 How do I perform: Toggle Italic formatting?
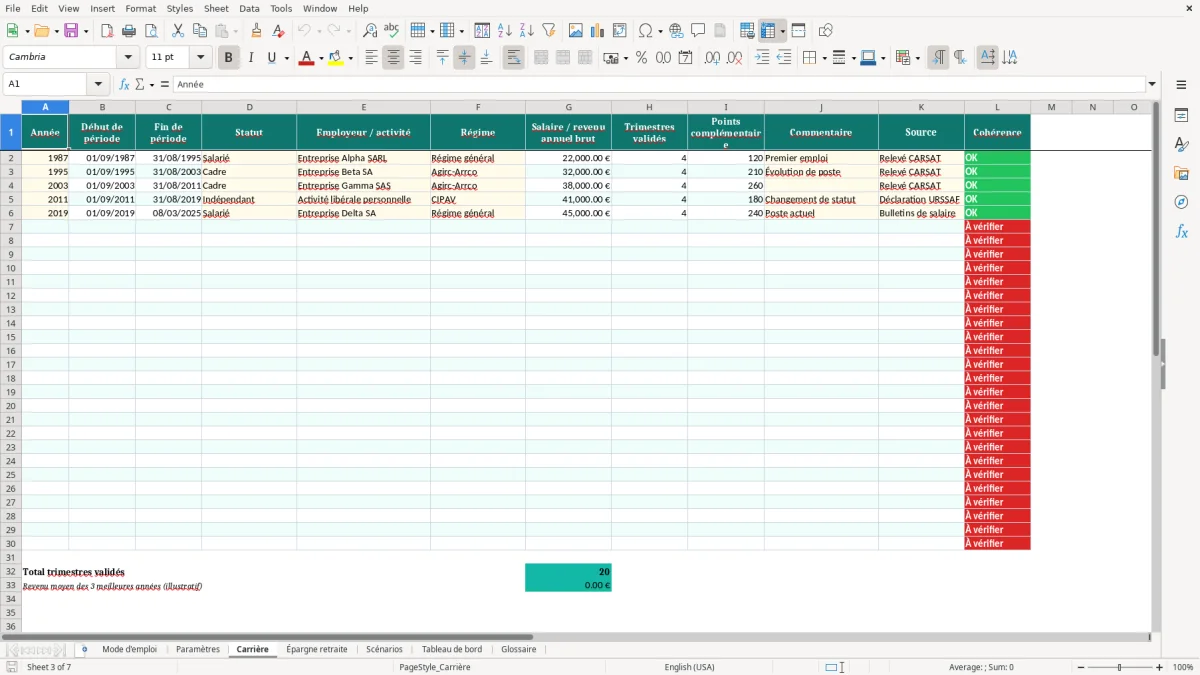point(250,58)
